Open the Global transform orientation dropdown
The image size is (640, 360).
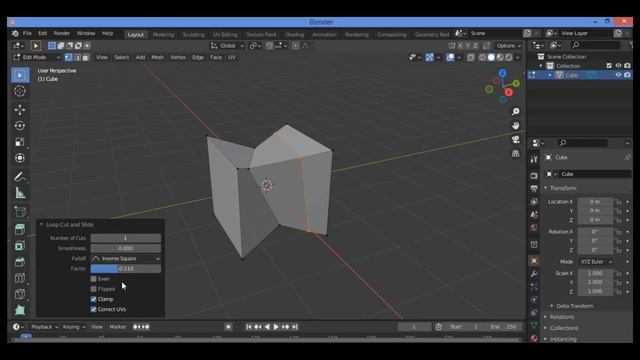227,46
